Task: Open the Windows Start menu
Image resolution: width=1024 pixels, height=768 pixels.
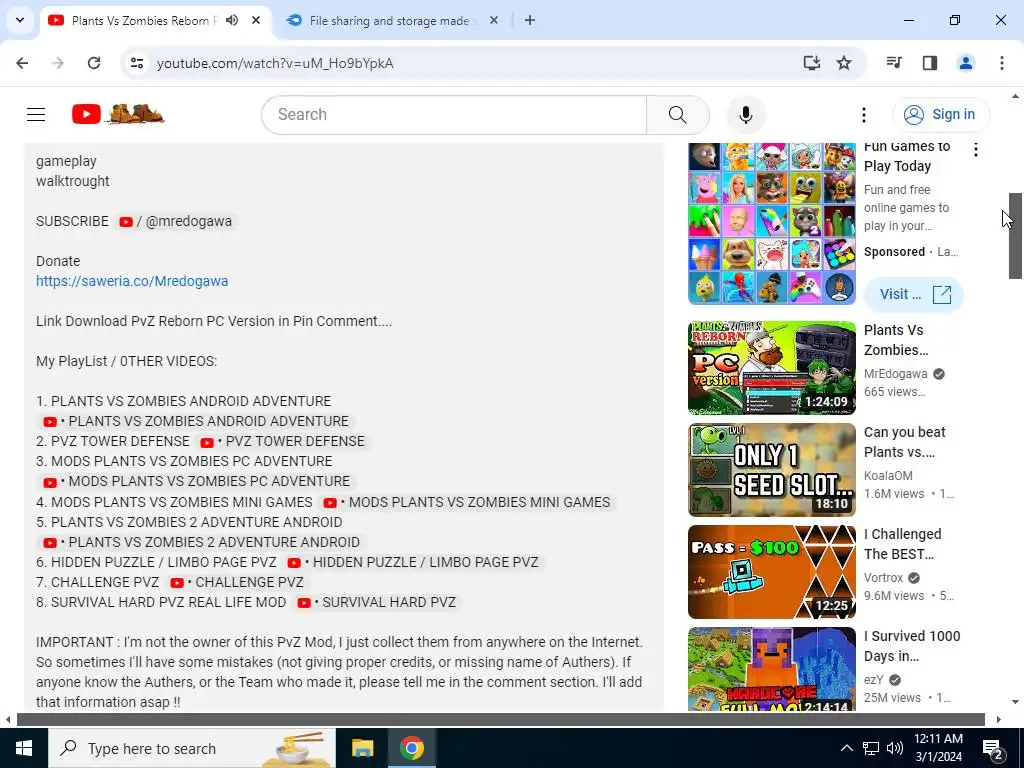Action: tap(24, 748)
